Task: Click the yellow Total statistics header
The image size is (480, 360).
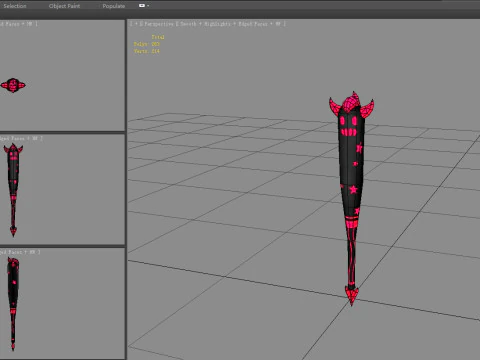Action: pos(158,37)
